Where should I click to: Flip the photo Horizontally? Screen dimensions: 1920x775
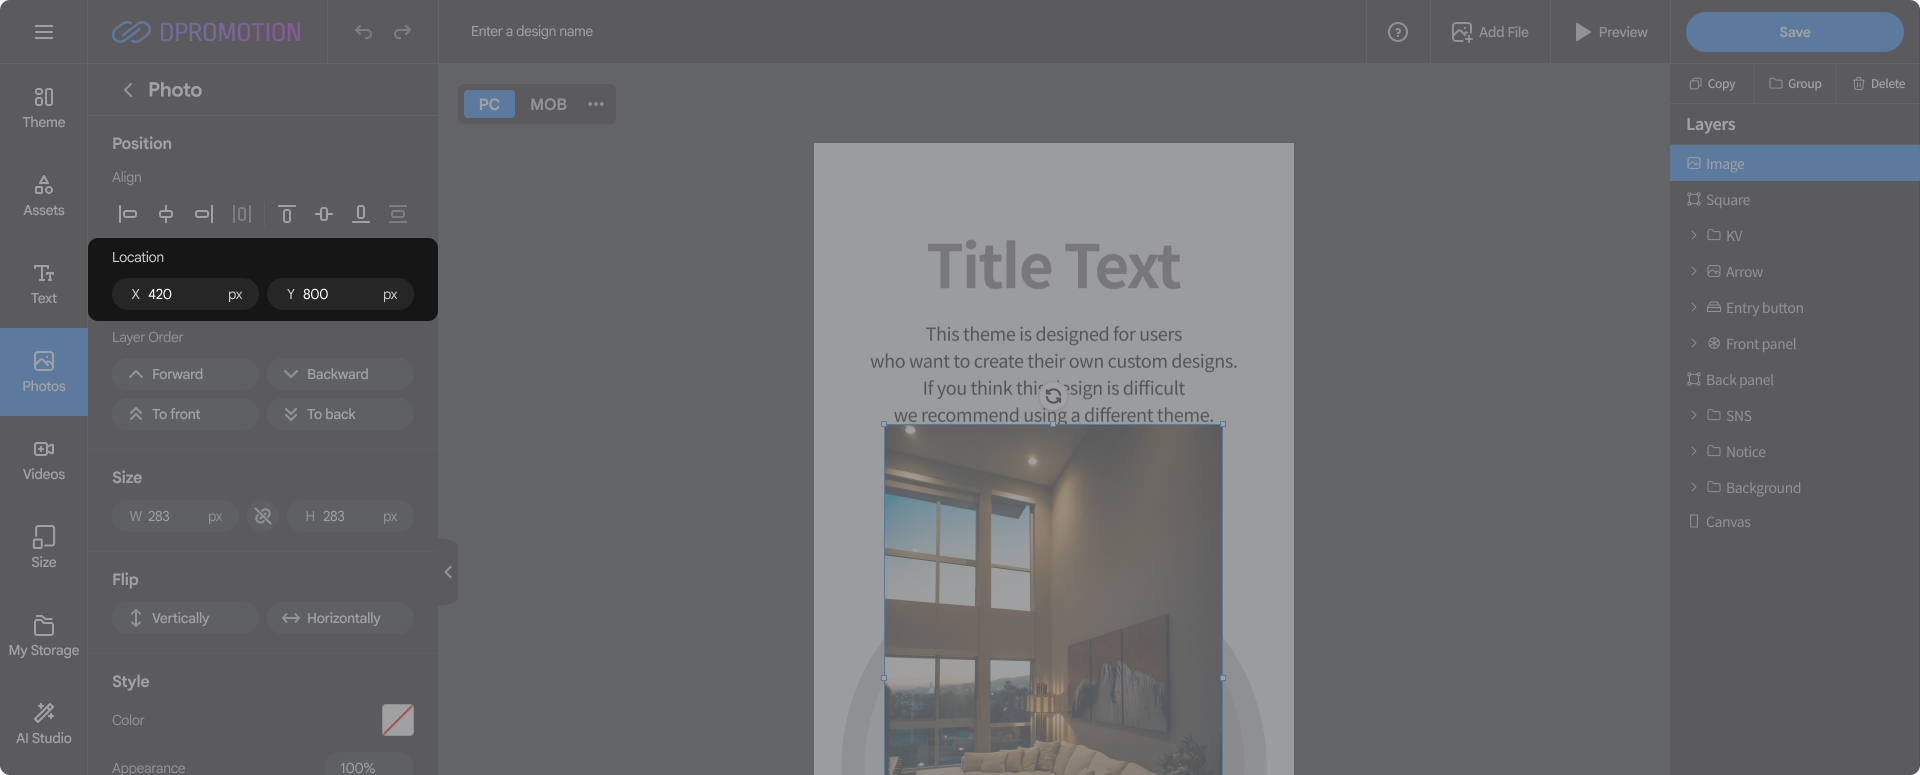[x=340, y=618]
